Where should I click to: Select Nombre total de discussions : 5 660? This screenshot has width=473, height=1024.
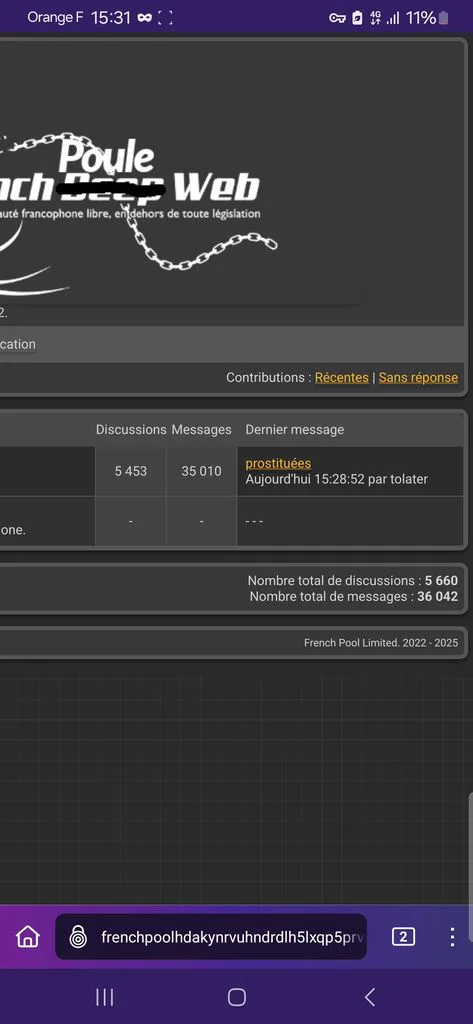(x=353, y=581)
